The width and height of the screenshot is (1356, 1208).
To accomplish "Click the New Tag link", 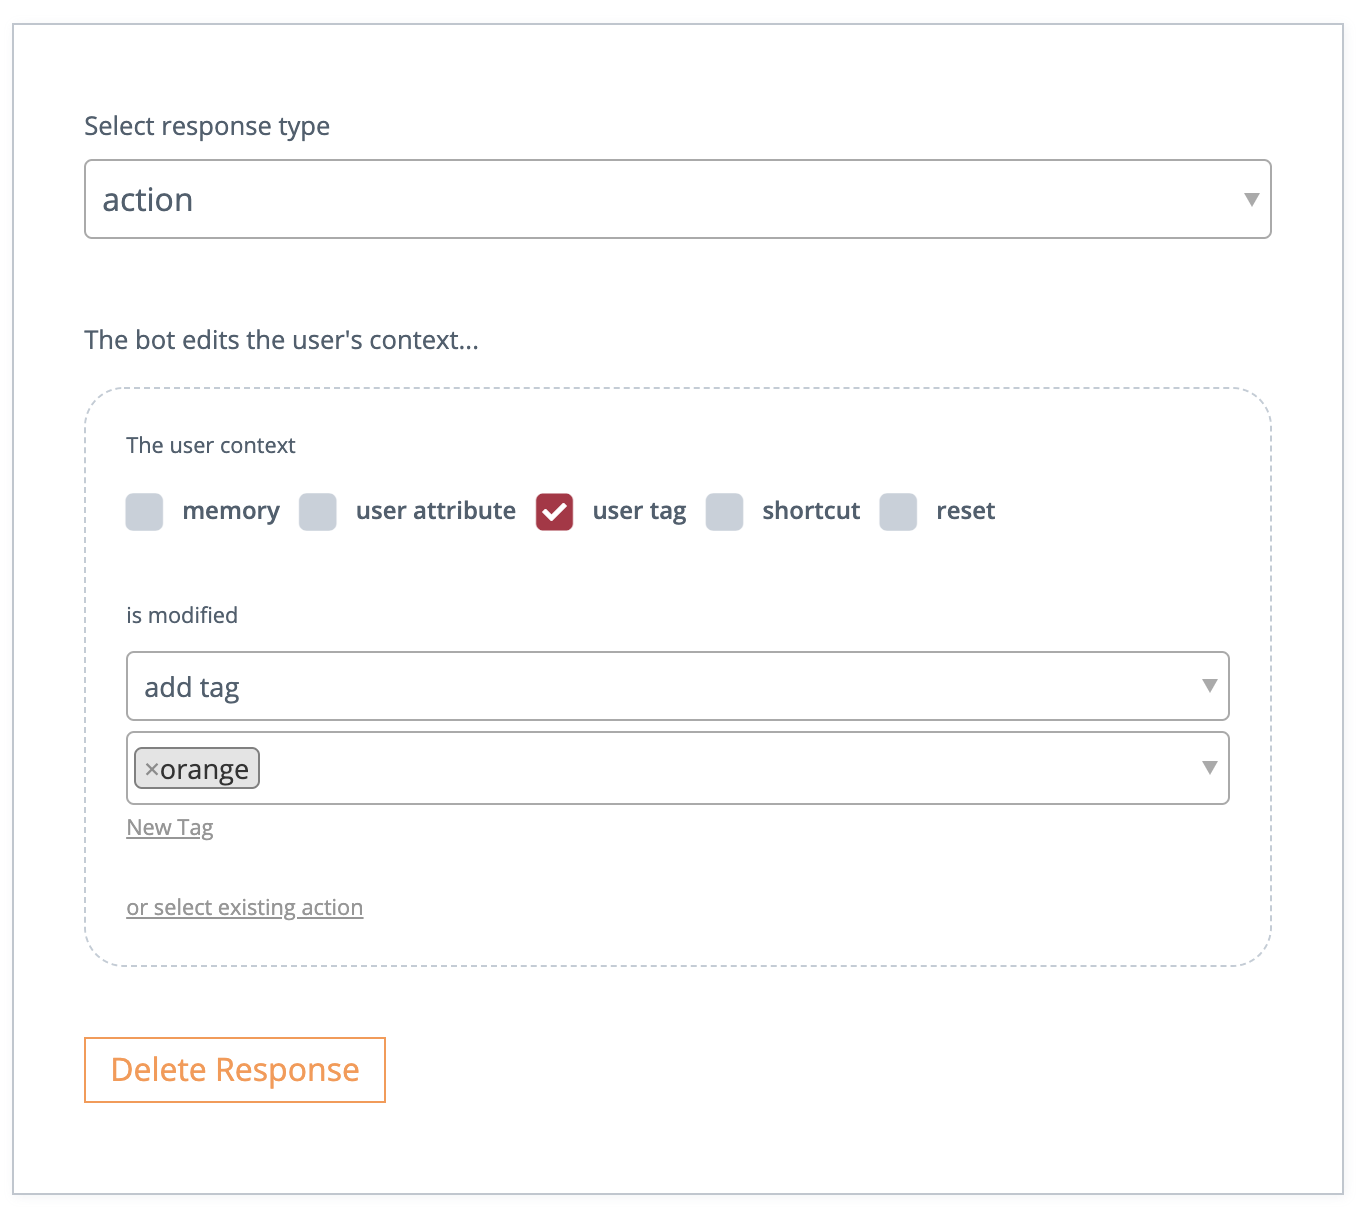I will pos(170,827).
